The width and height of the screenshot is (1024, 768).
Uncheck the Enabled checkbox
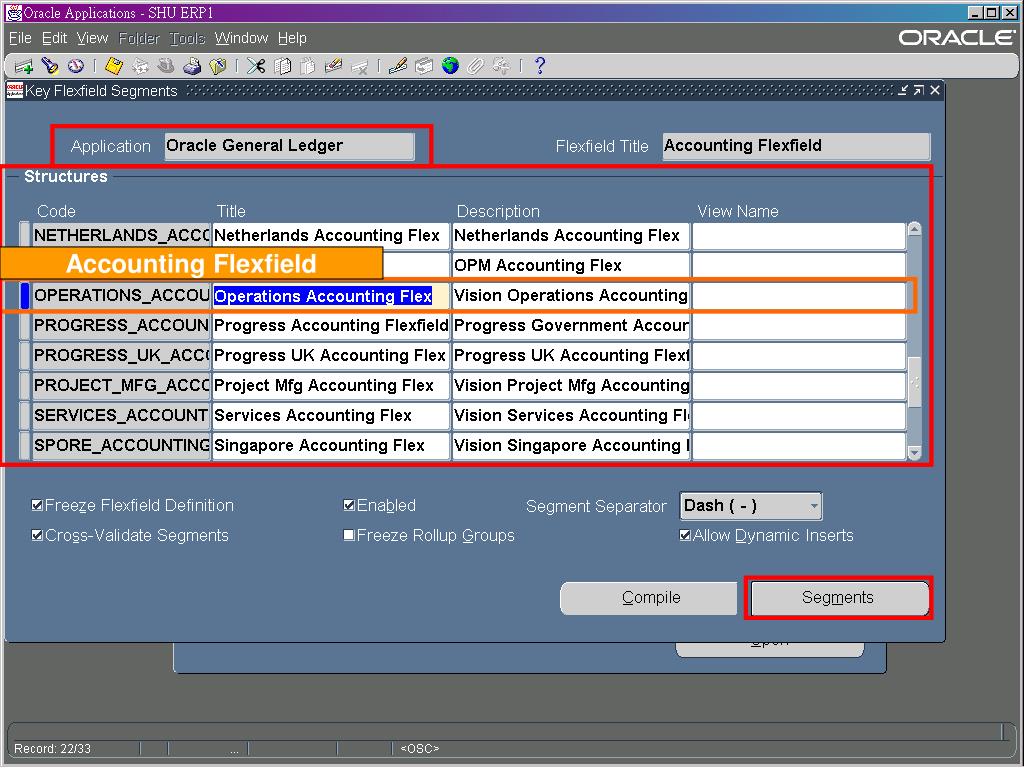[349, 505]
